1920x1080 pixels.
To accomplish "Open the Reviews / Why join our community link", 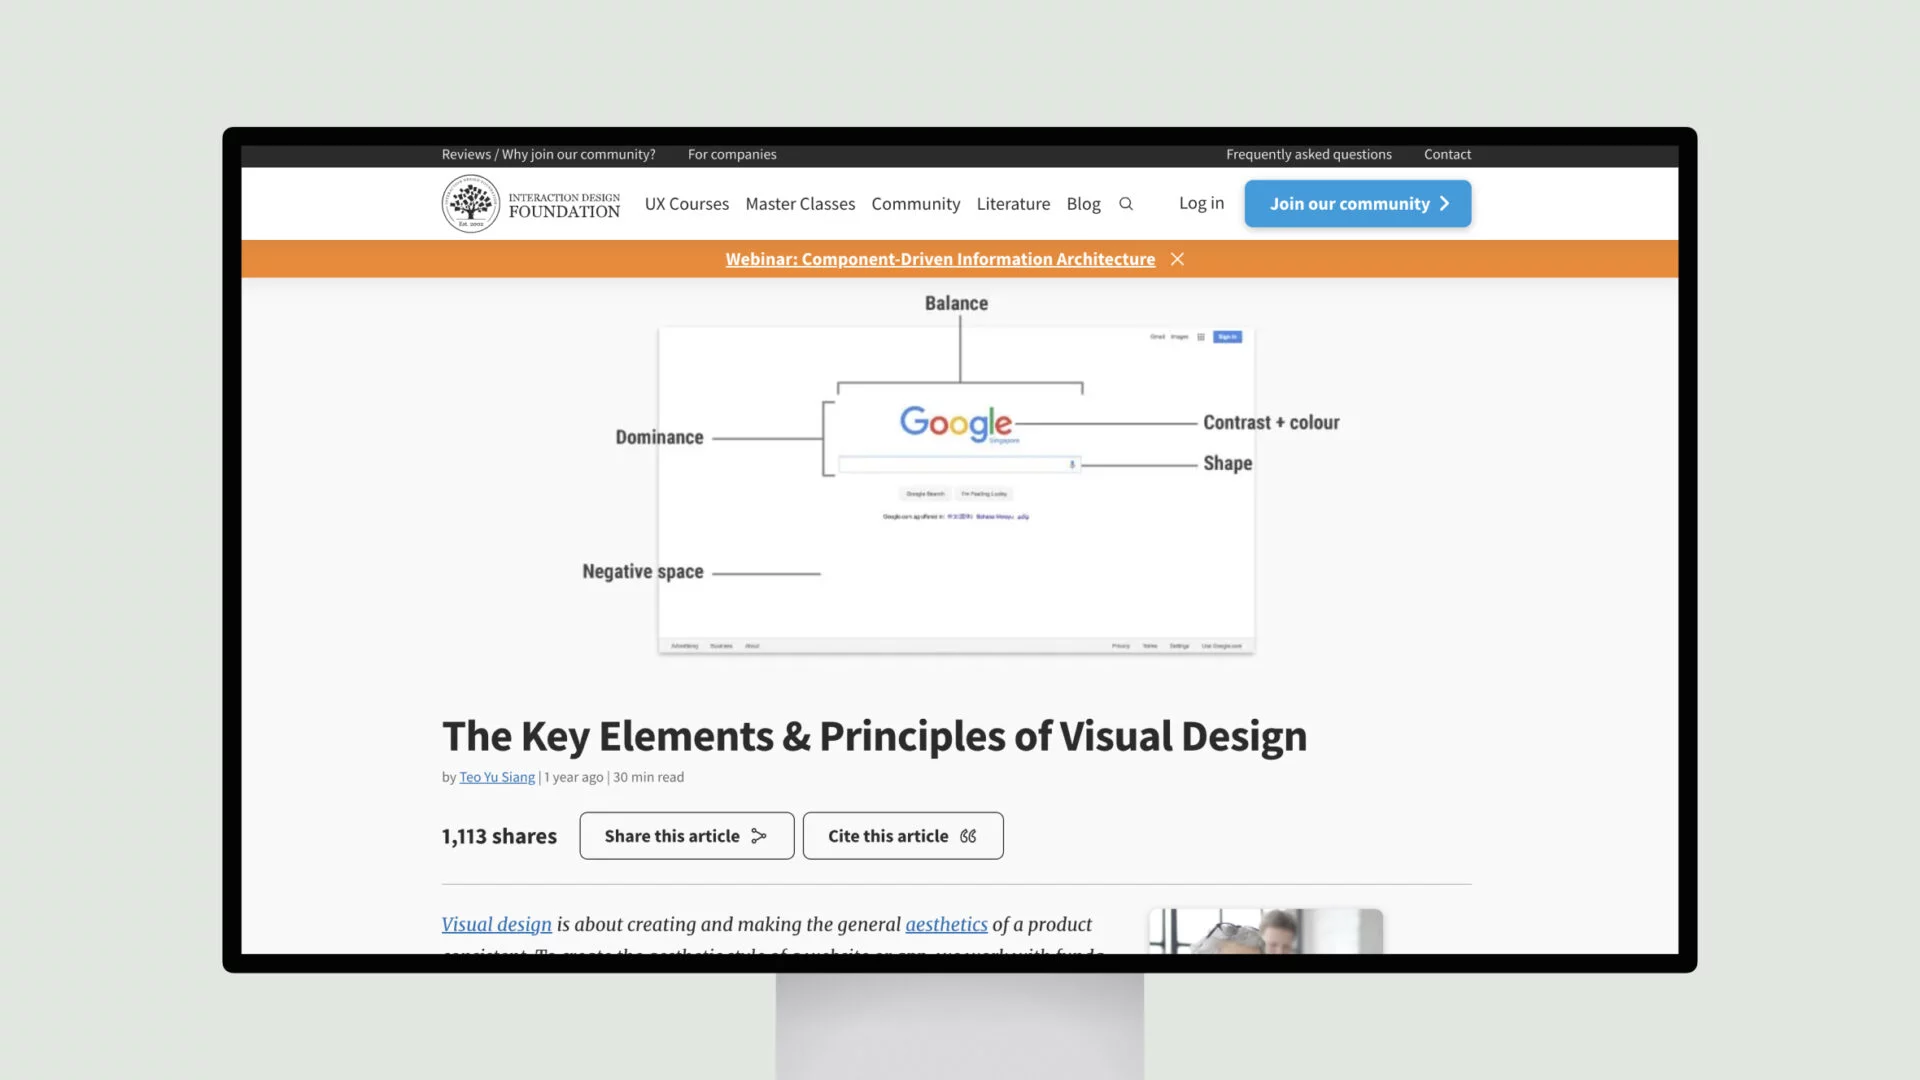I will tap(548, 154).
